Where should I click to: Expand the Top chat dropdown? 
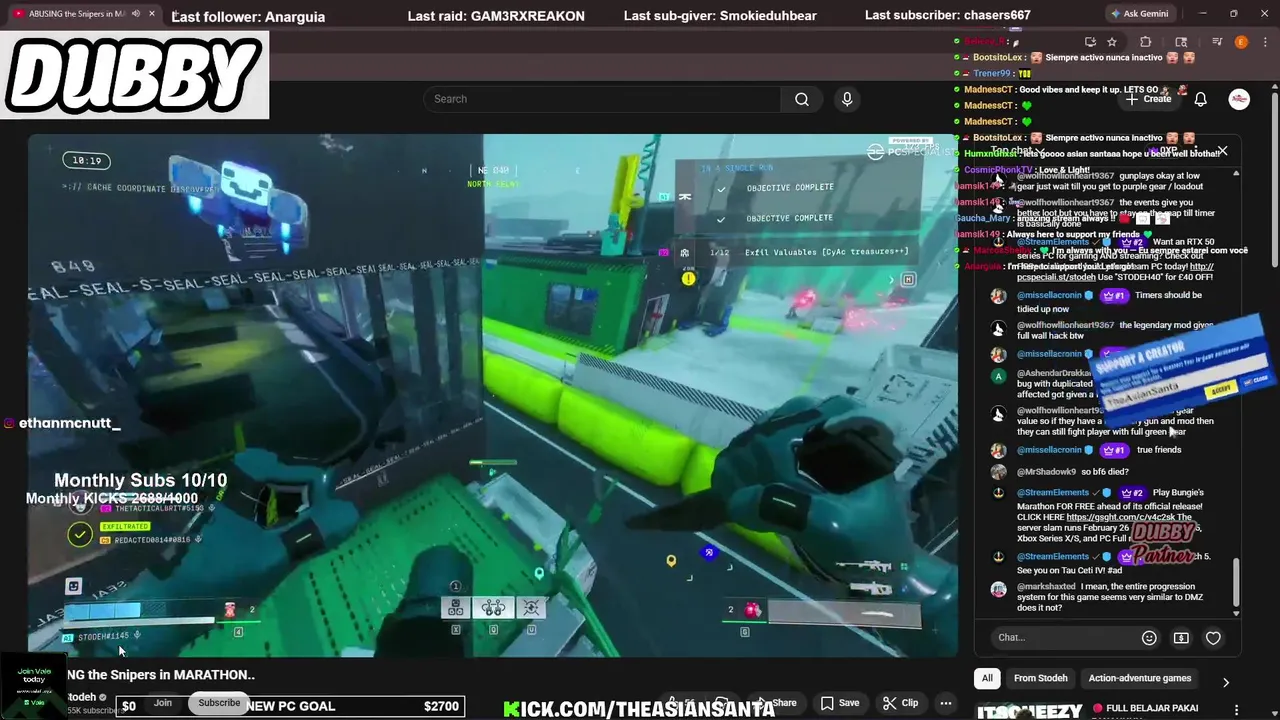point(1018,151)
